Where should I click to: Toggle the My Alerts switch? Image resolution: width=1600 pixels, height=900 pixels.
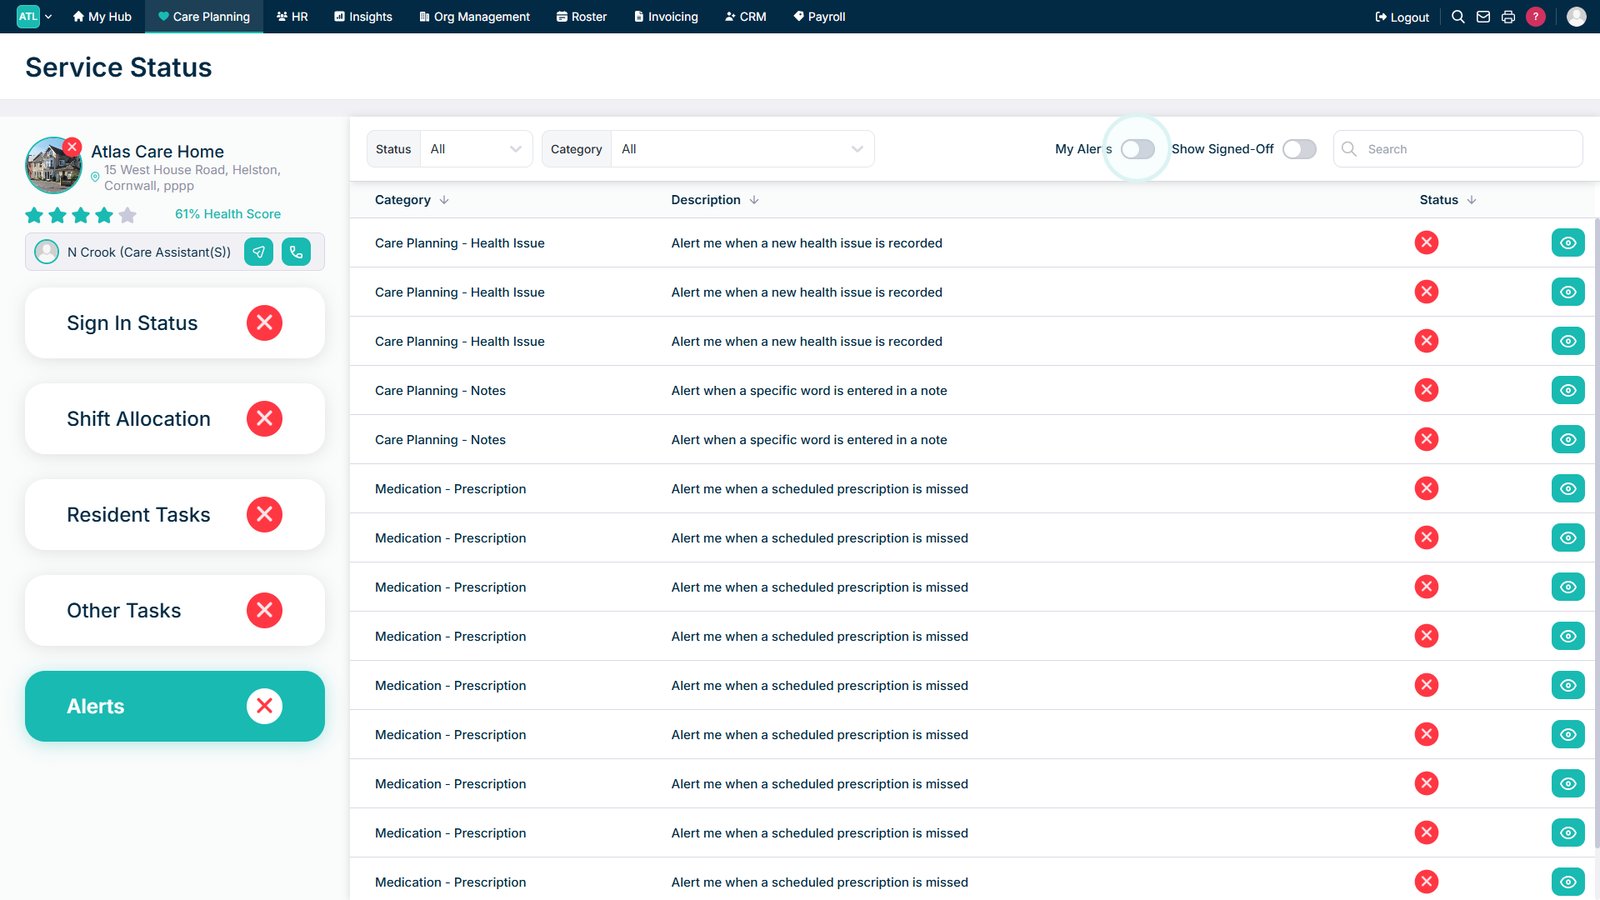(1137, 149)
